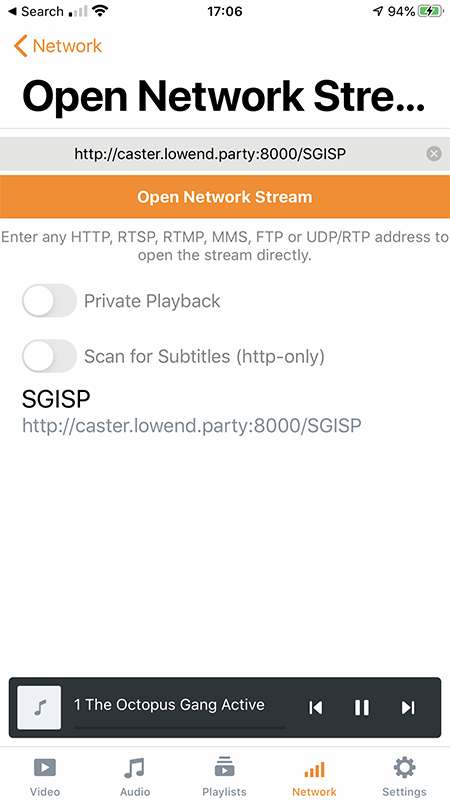Pause the currently playing track

click(362, 708)
